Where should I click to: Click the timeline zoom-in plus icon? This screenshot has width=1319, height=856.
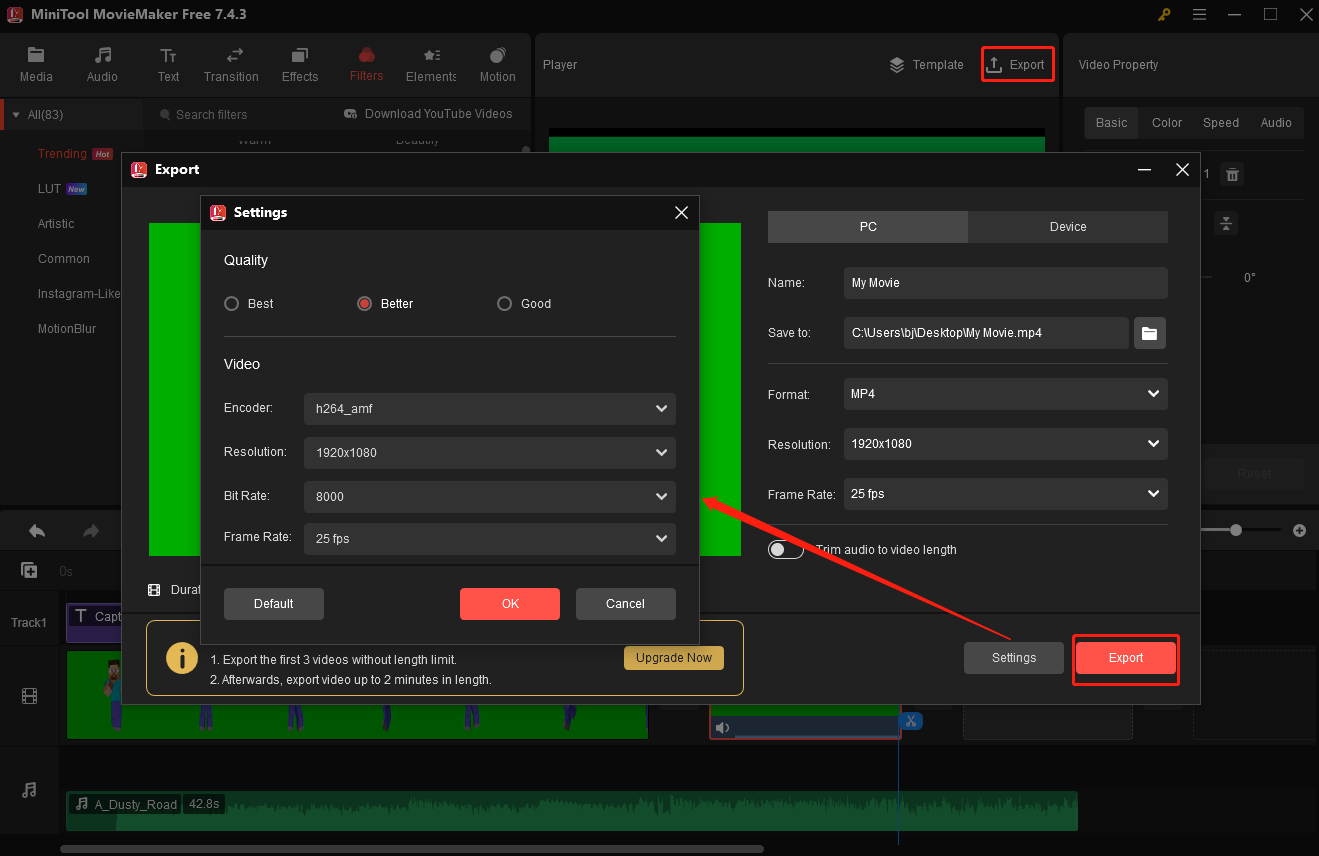[1299, 531]
